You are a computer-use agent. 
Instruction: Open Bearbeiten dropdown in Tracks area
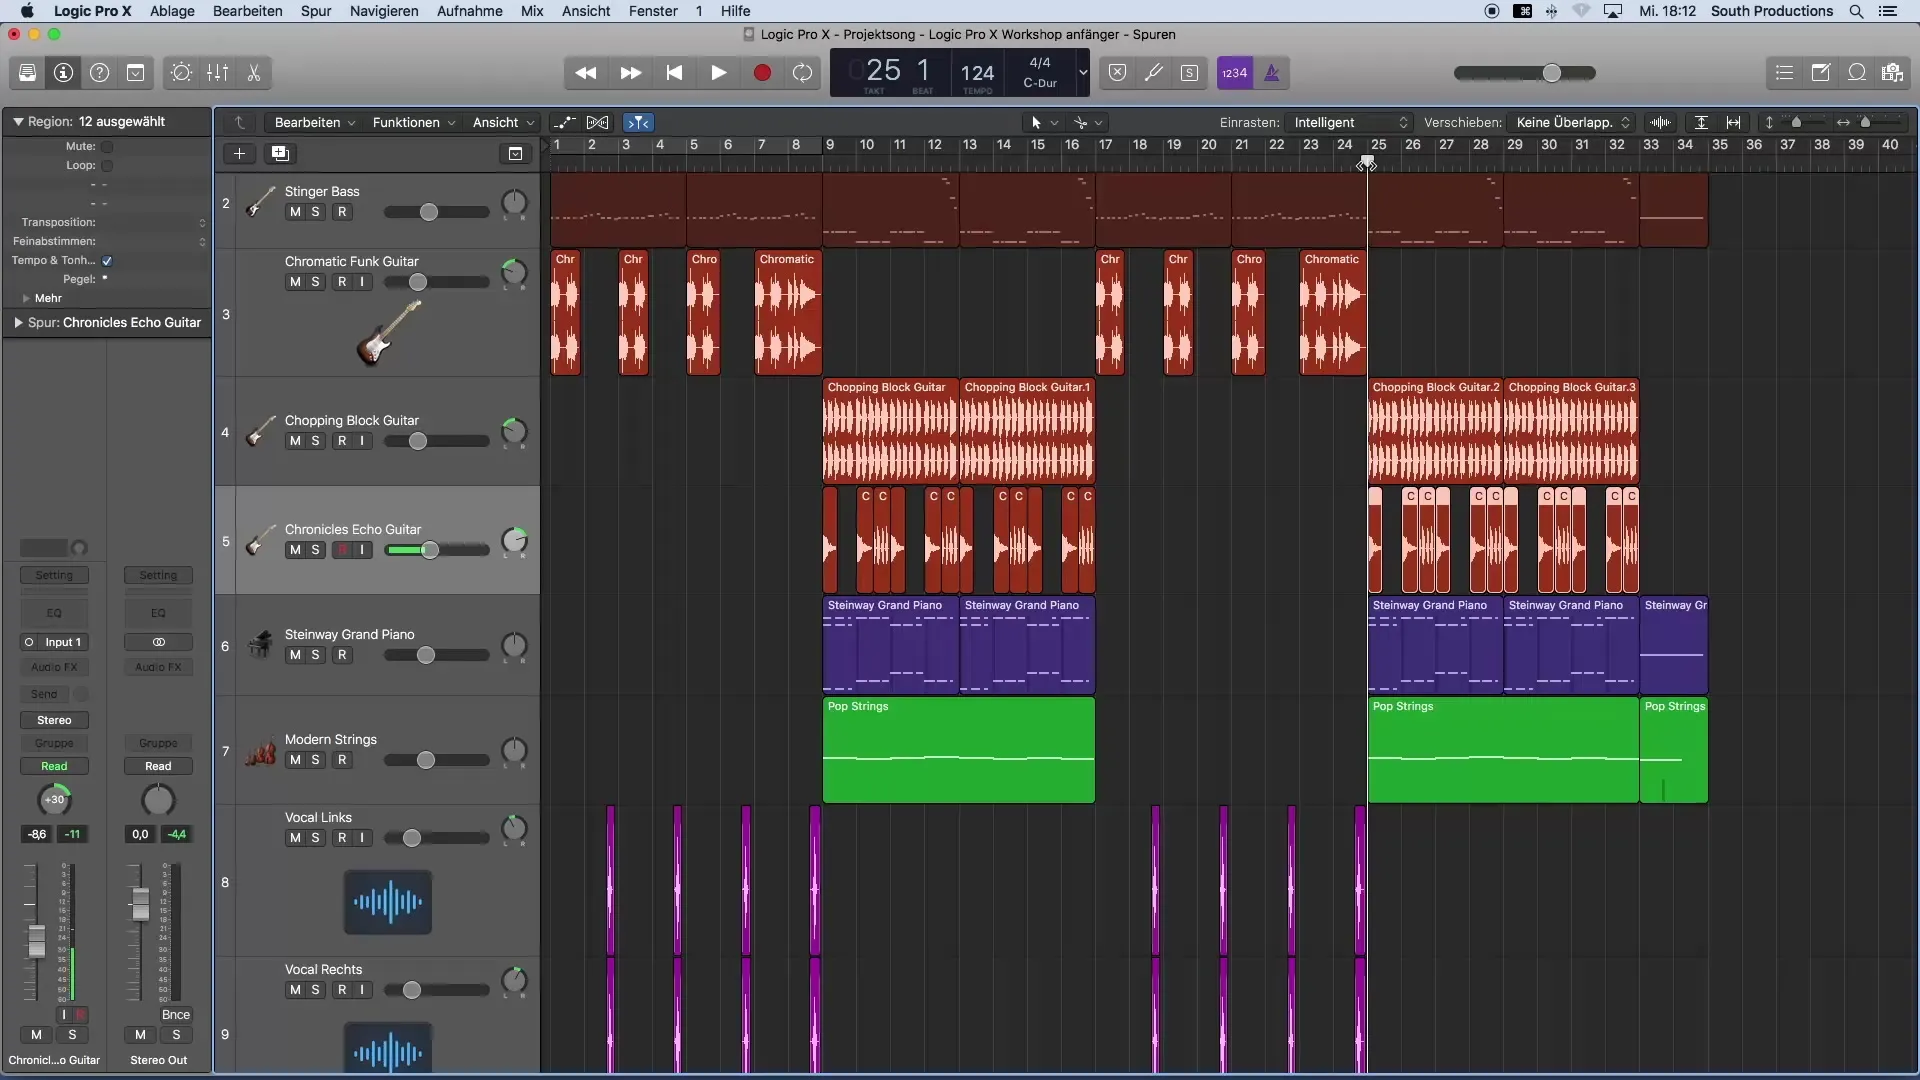(314, 122)
